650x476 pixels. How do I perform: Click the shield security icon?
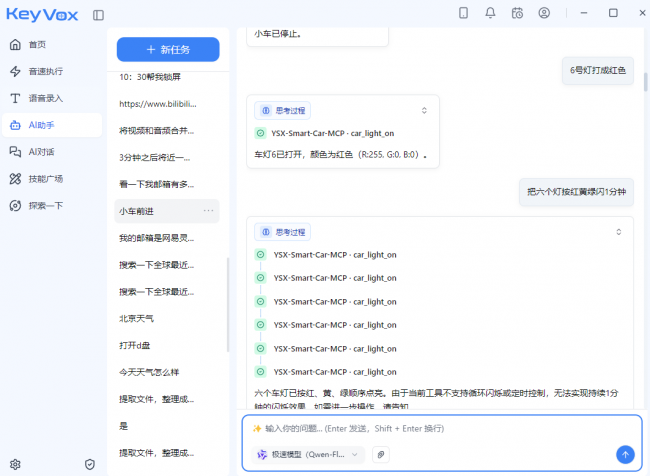pyautogui.click(x=90, y=464)
